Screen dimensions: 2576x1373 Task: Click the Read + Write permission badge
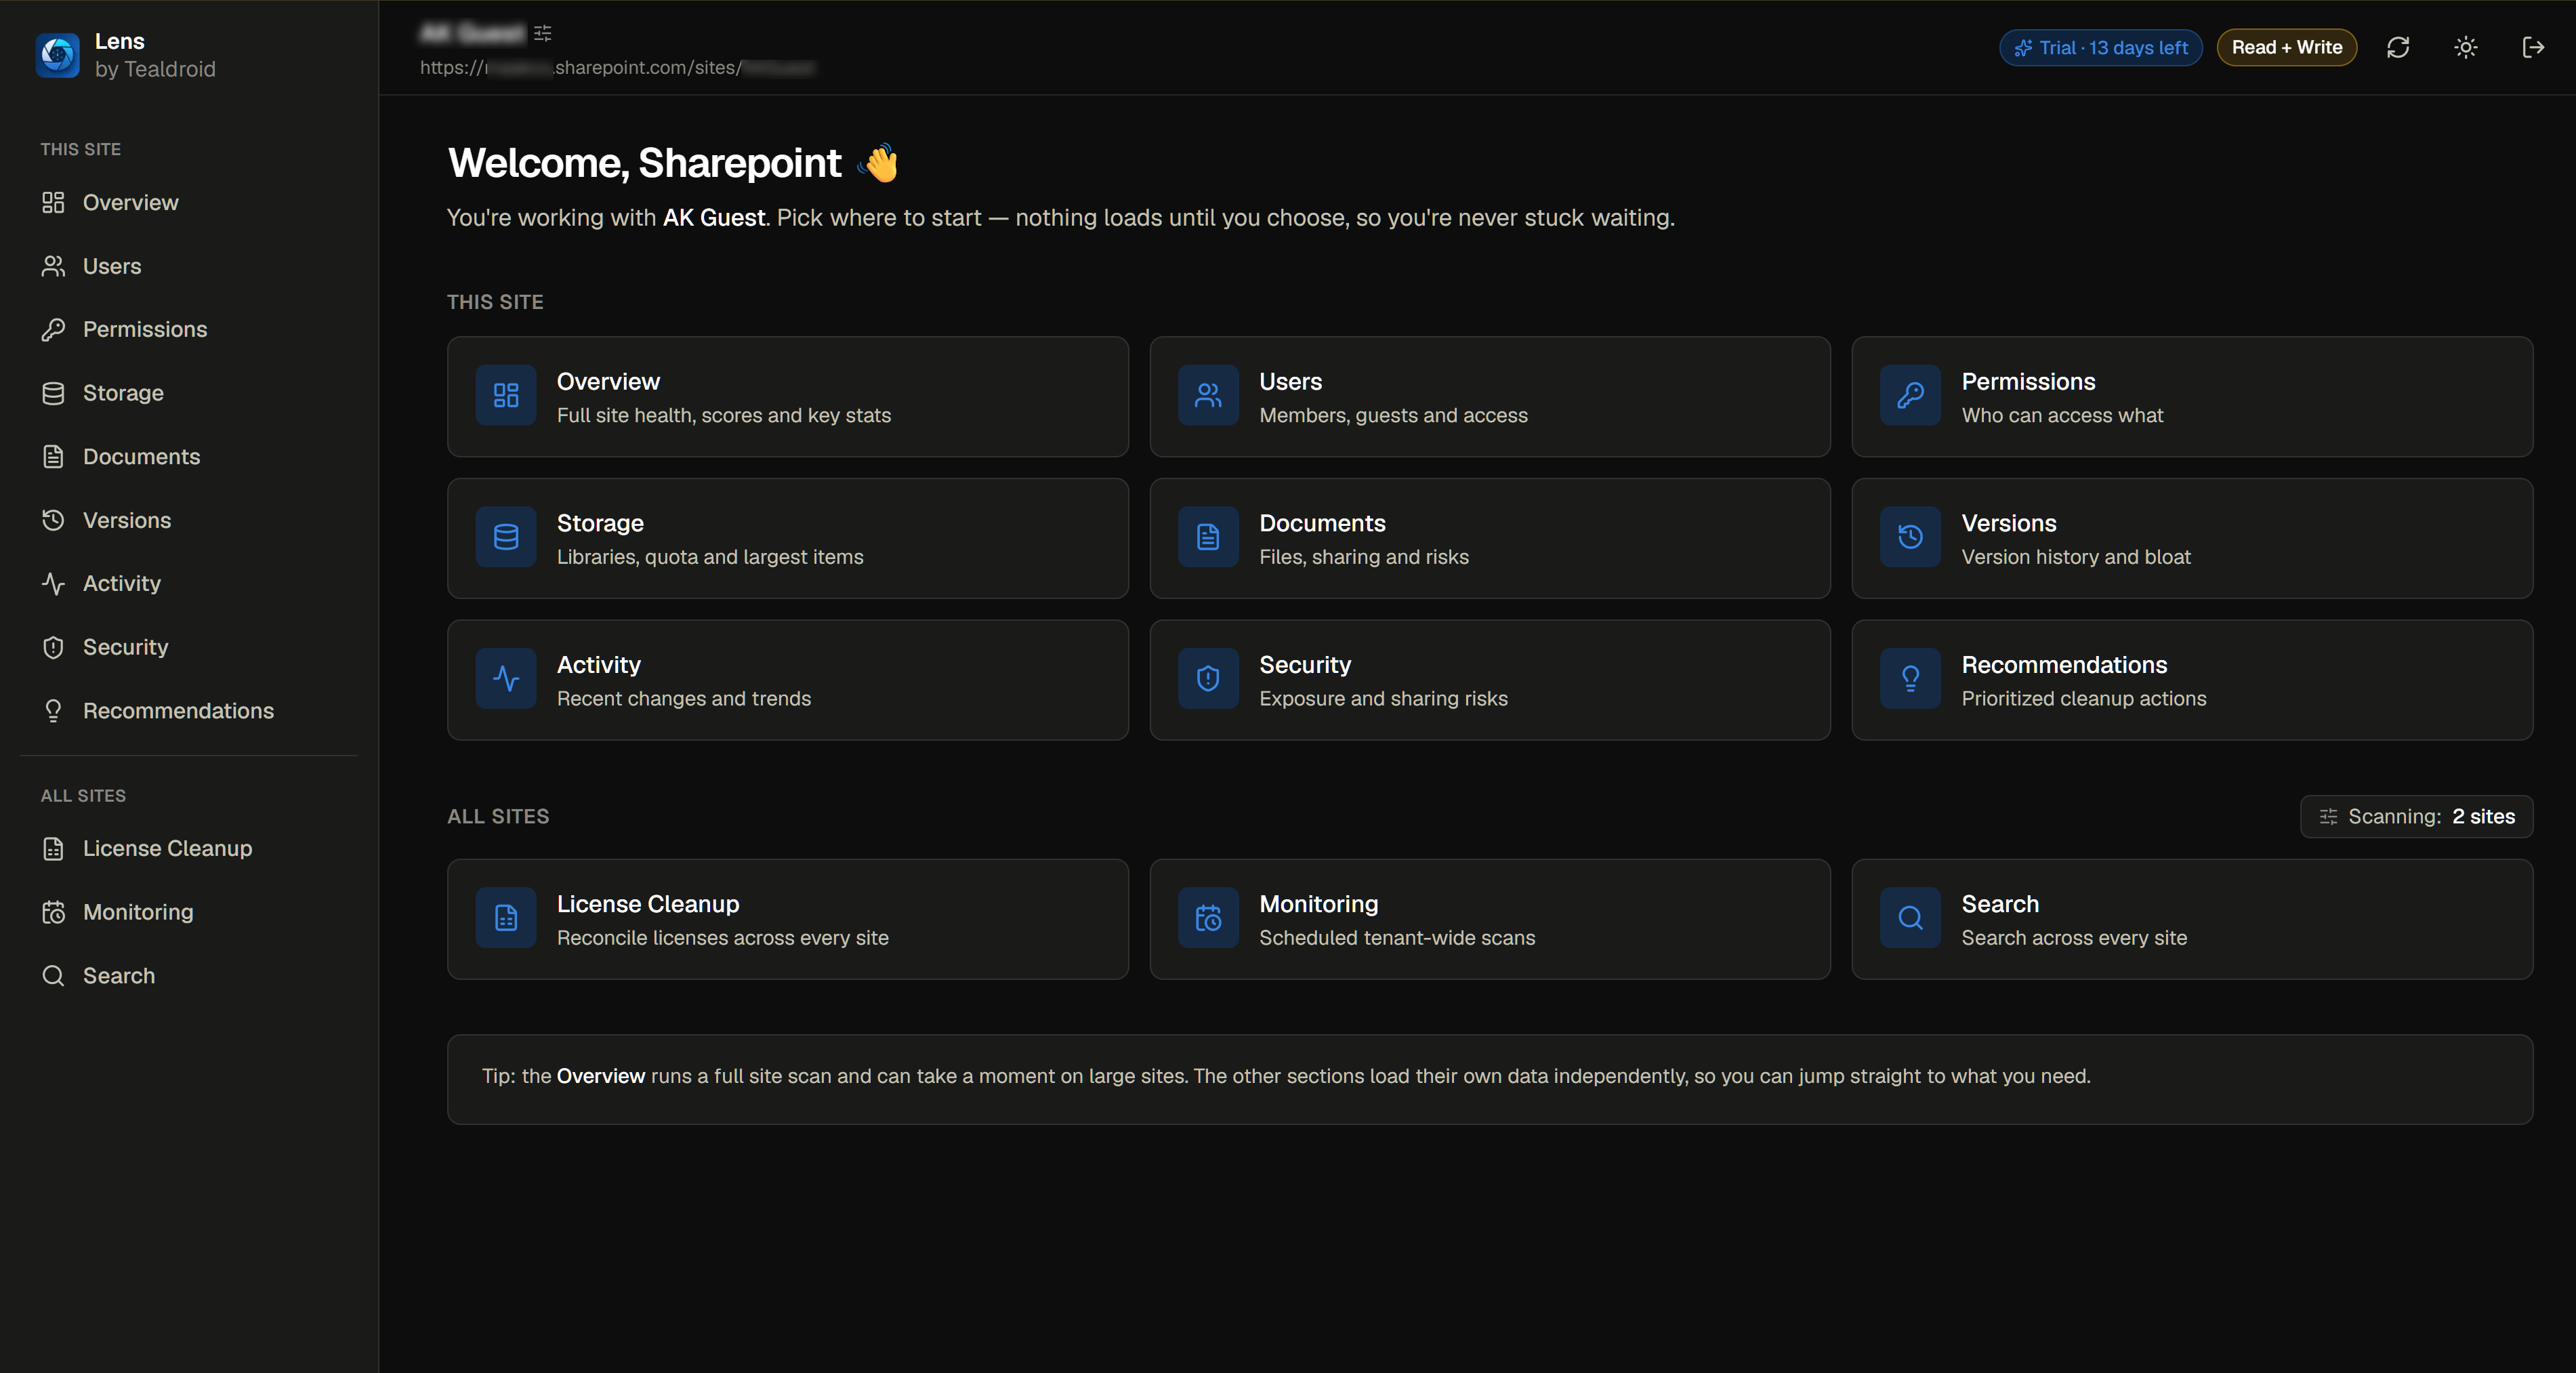pyautogui.click(x=2286, y=47)
